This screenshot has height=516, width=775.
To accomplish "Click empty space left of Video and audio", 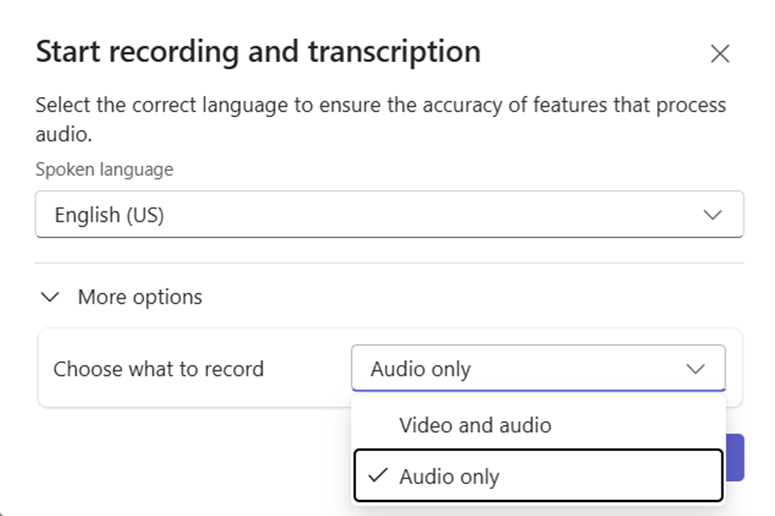I will click(377, 425).
